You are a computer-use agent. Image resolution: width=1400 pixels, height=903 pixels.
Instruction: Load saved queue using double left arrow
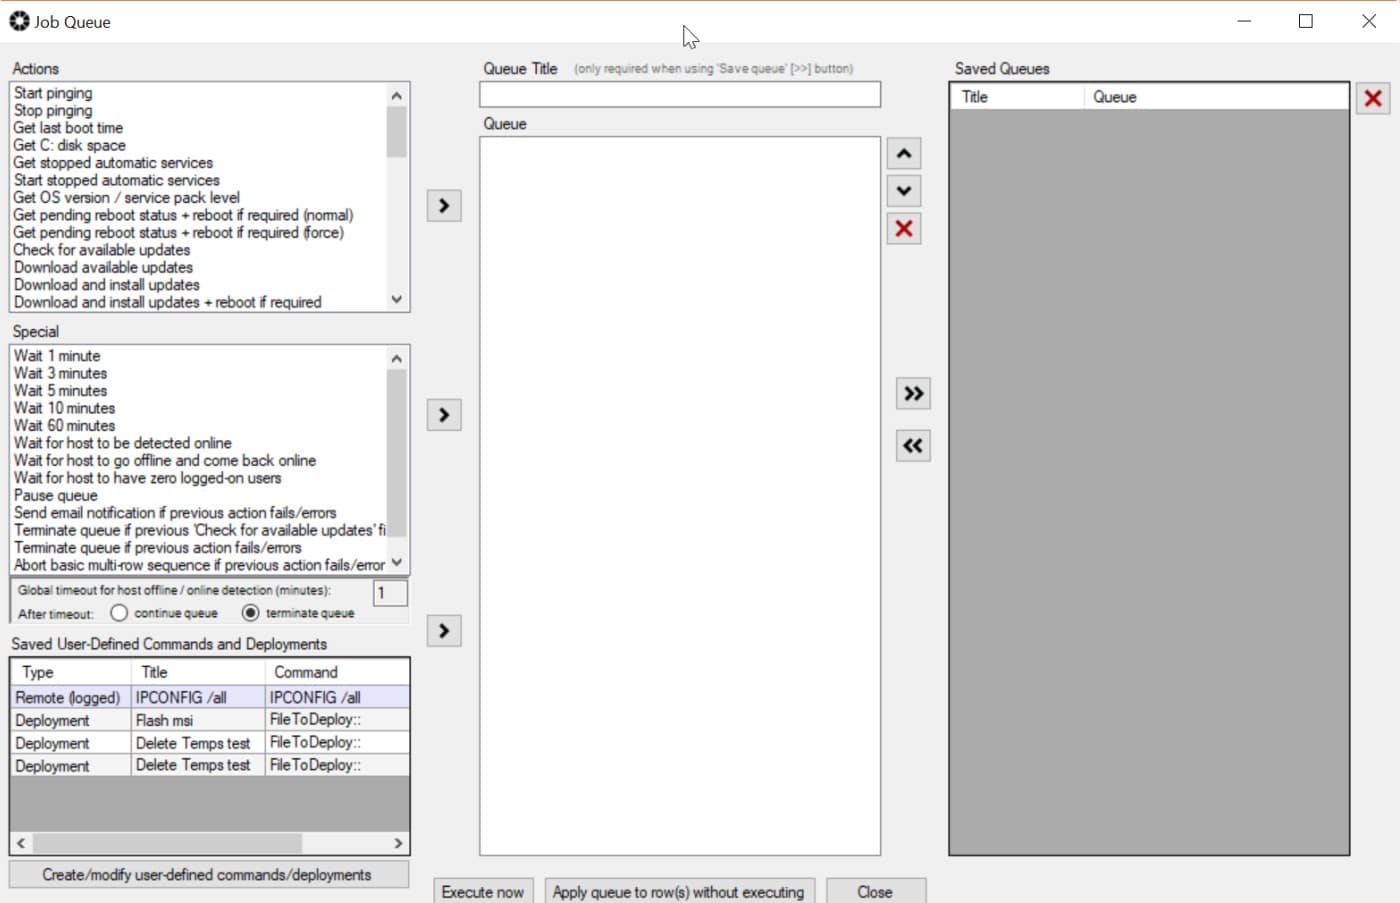point(913,446)
